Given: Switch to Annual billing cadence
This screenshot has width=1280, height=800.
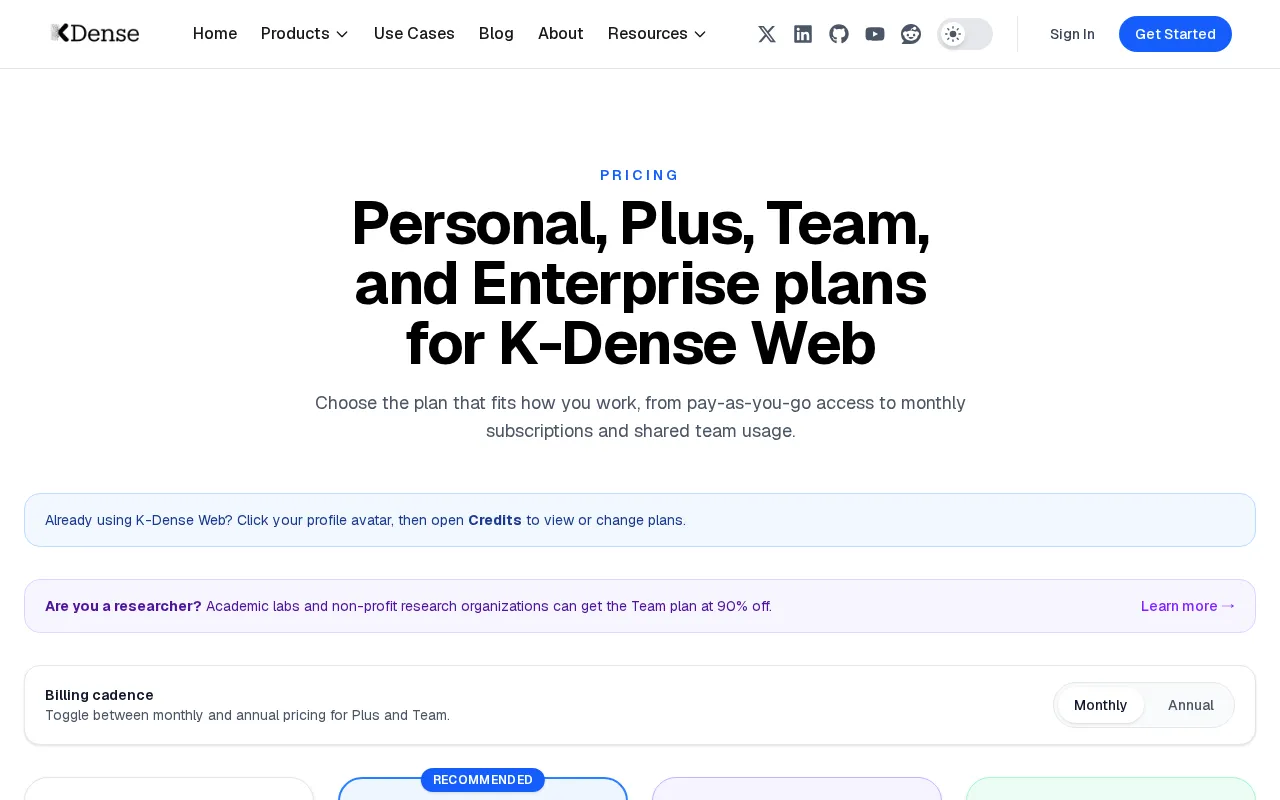Looking at the screenshot, I should pos(1190,705).
